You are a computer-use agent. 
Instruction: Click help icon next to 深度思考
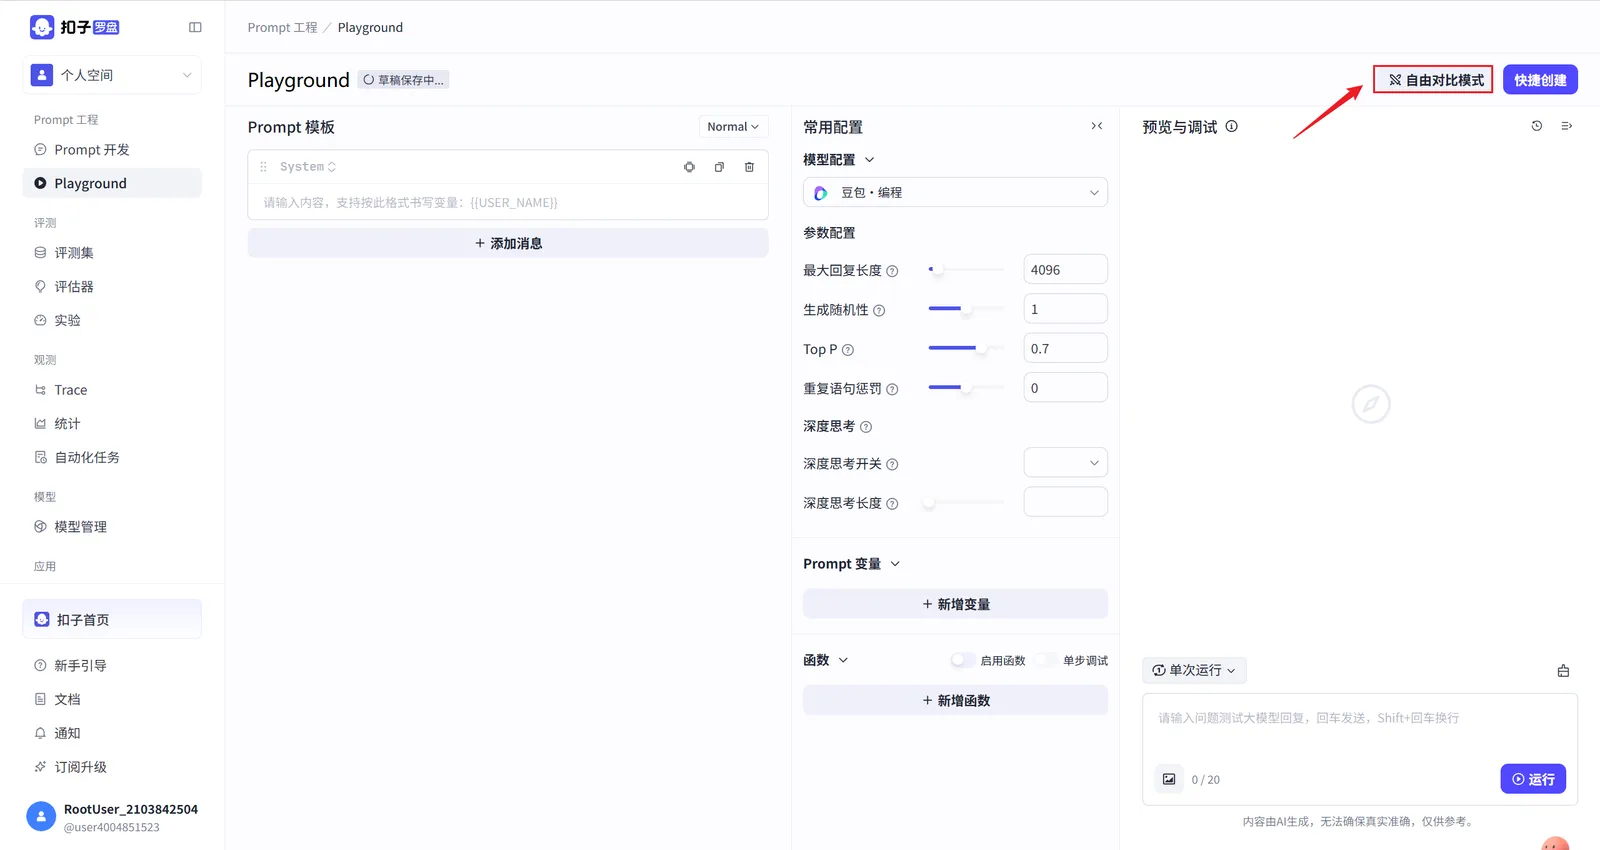coord(866,427)
